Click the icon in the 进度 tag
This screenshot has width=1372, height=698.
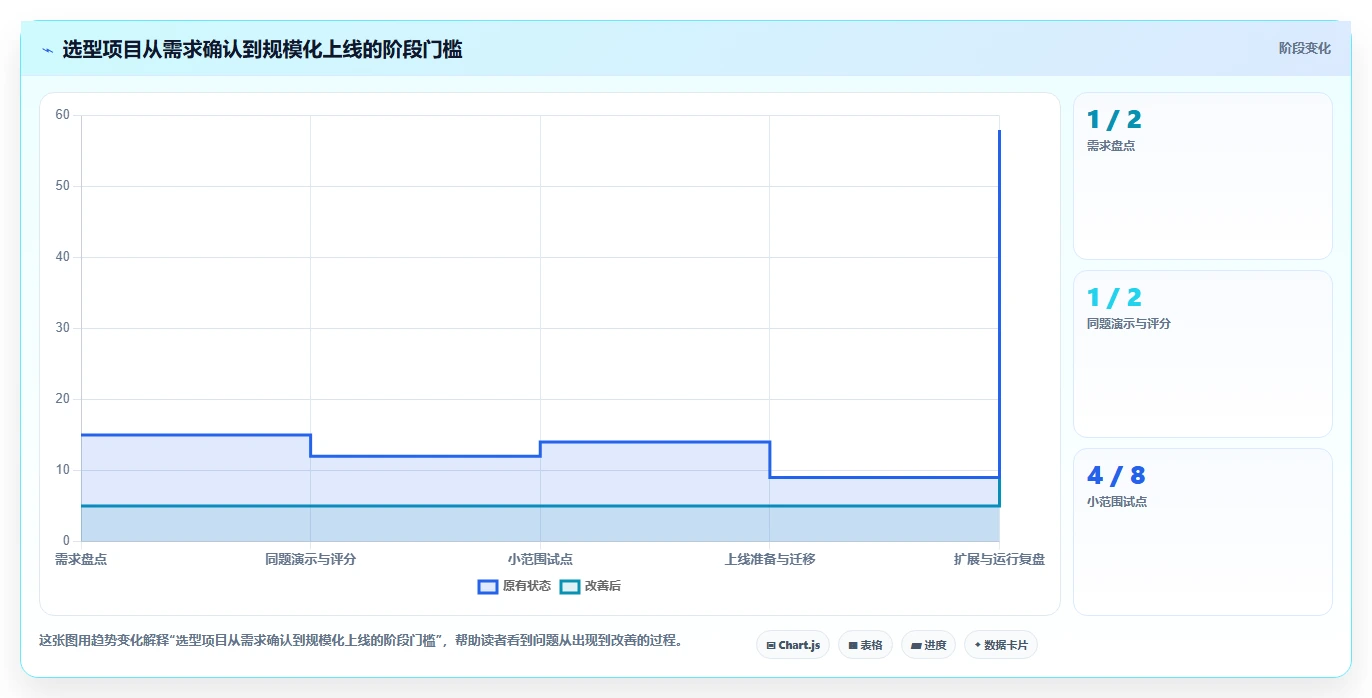click(x=916, y=646)
